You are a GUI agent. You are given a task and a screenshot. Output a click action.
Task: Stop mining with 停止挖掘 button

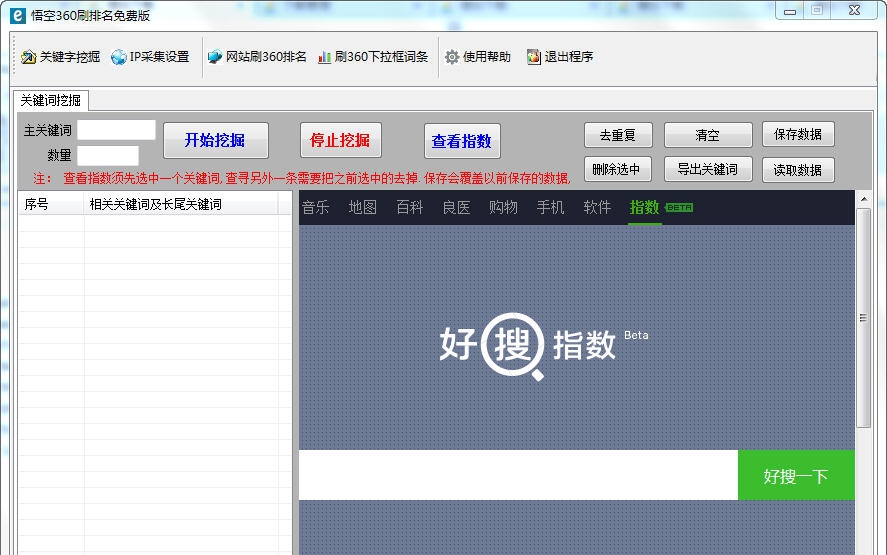[x=341, y=140]
